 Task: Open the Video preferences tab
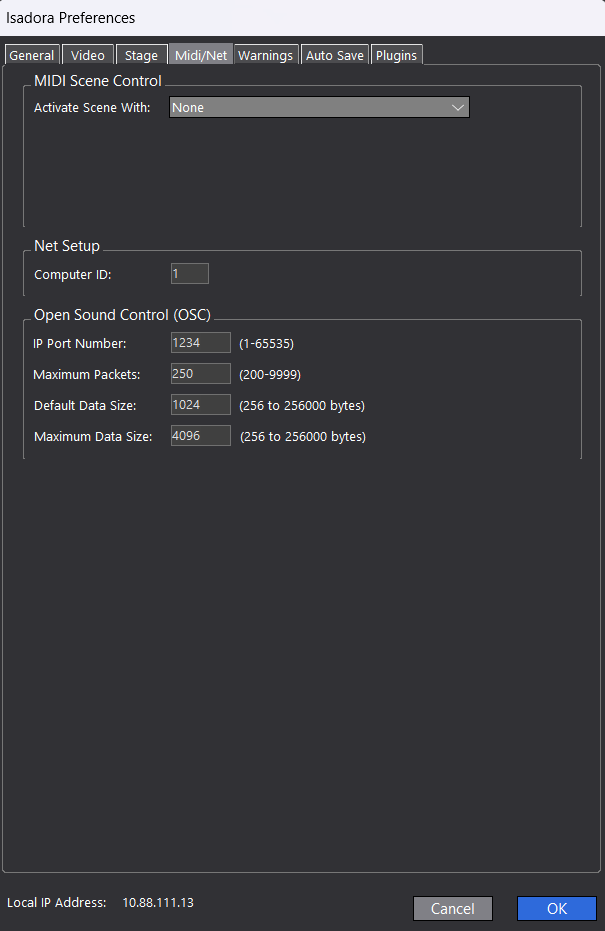88,55
